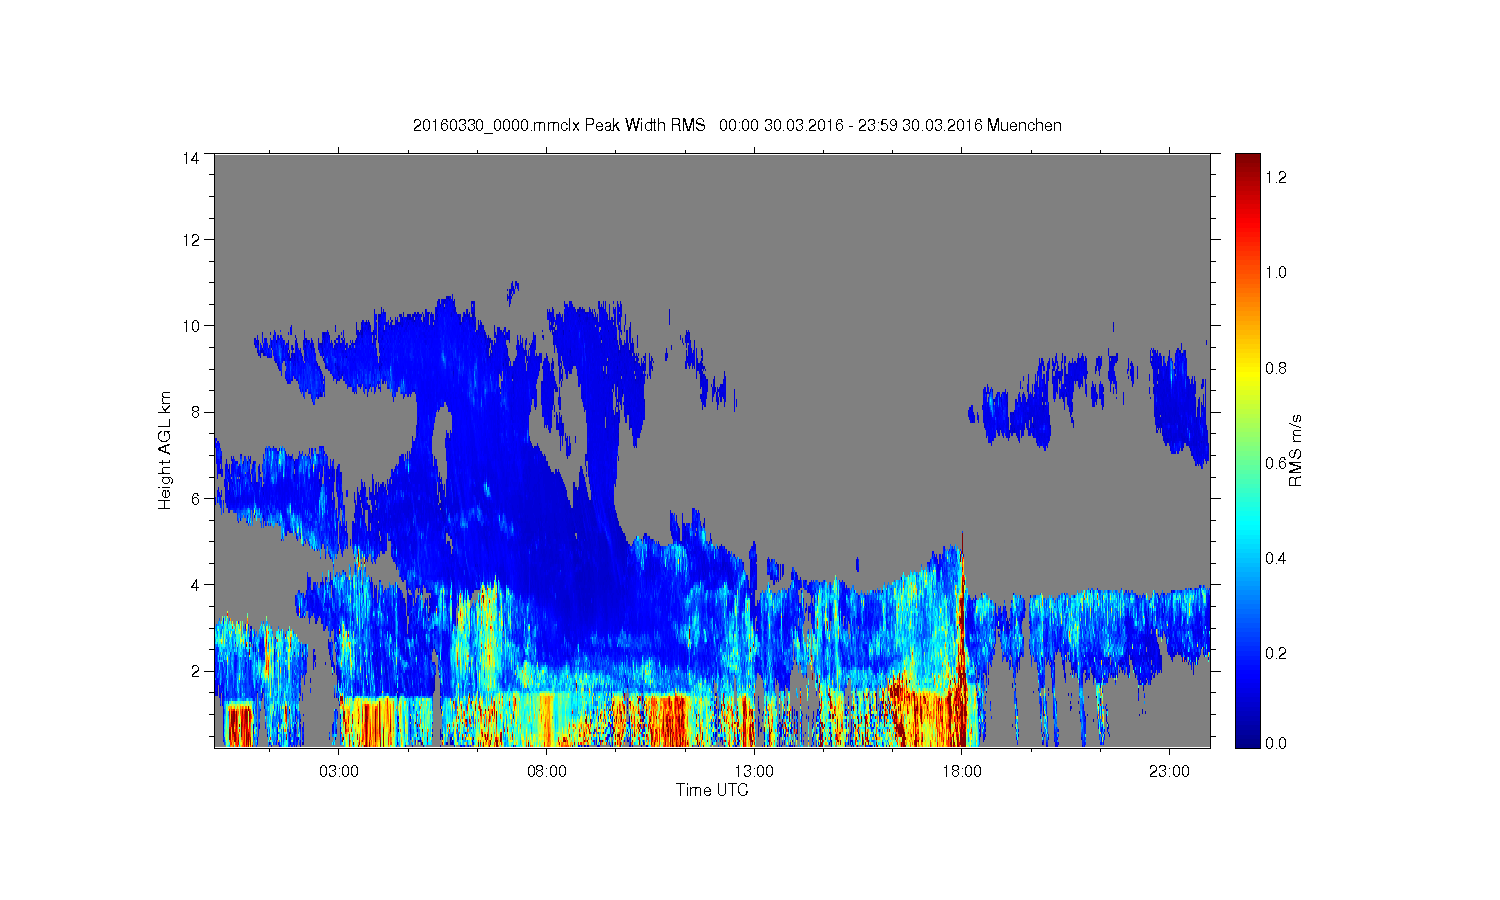Click the 23:00 time tick label
Viewport: 1500px width, 900px height.
pyautogui.click(x=1169, y=772)
